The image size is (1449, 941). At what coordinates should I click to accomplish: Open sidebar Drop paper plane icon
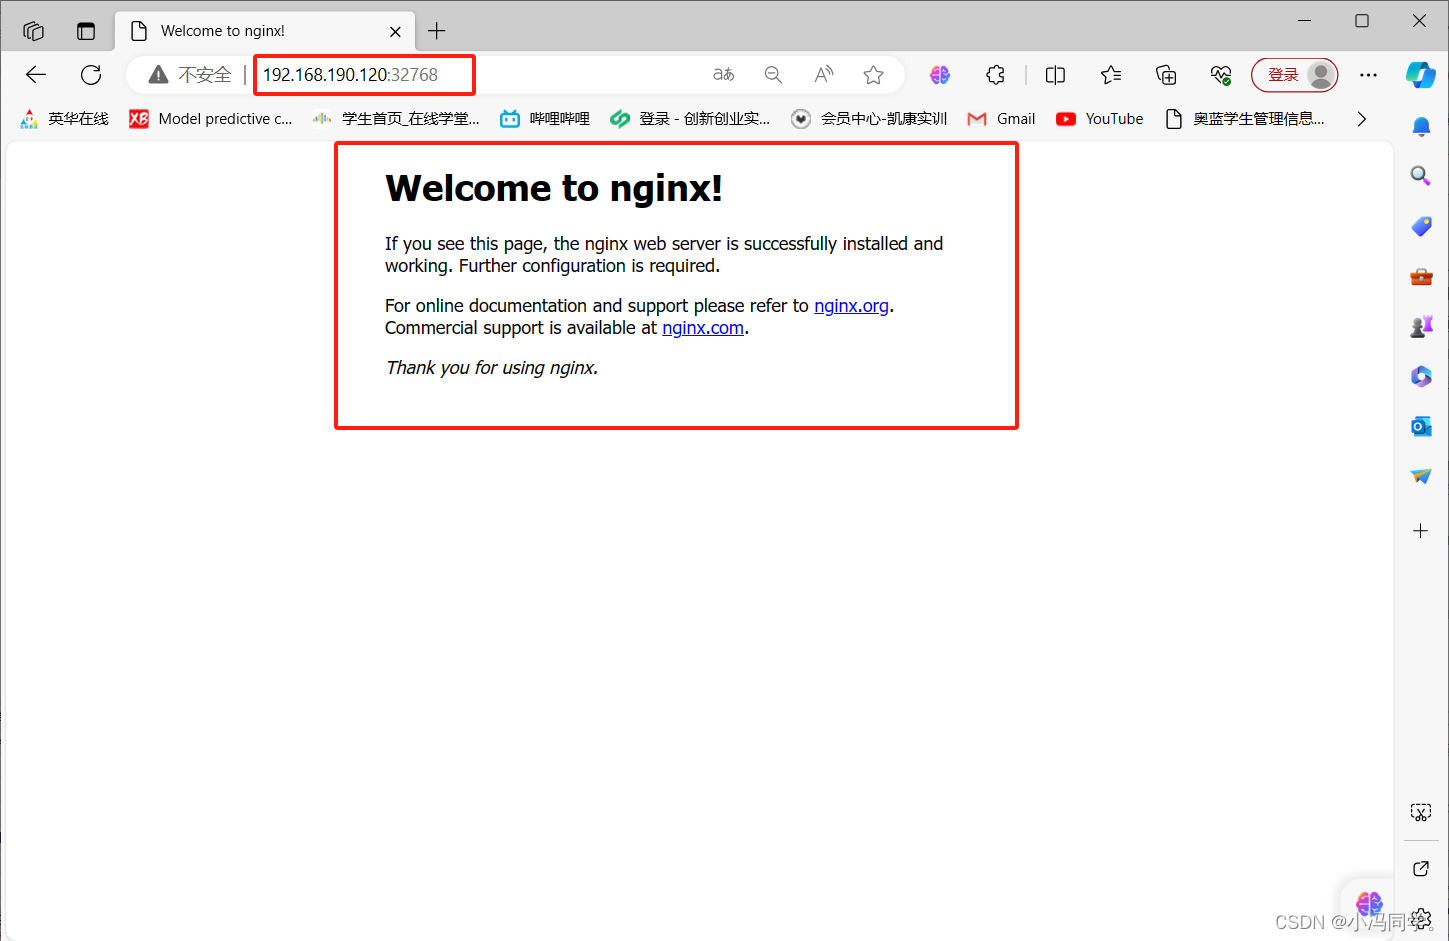[1421, 477]
